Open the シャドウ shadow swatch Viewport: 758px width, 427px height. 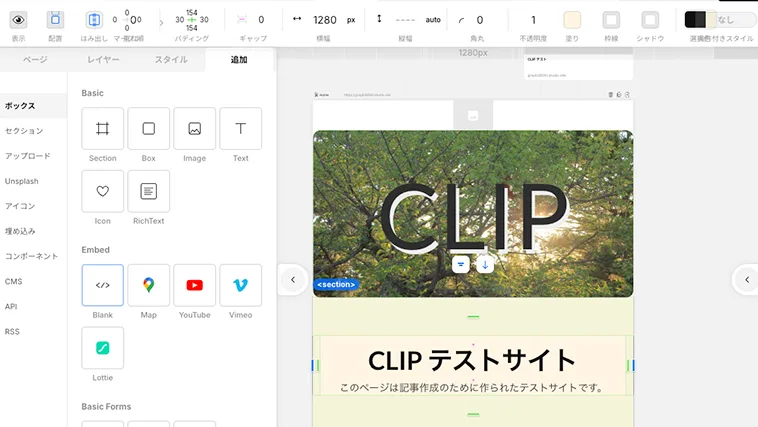pos(650,20)
